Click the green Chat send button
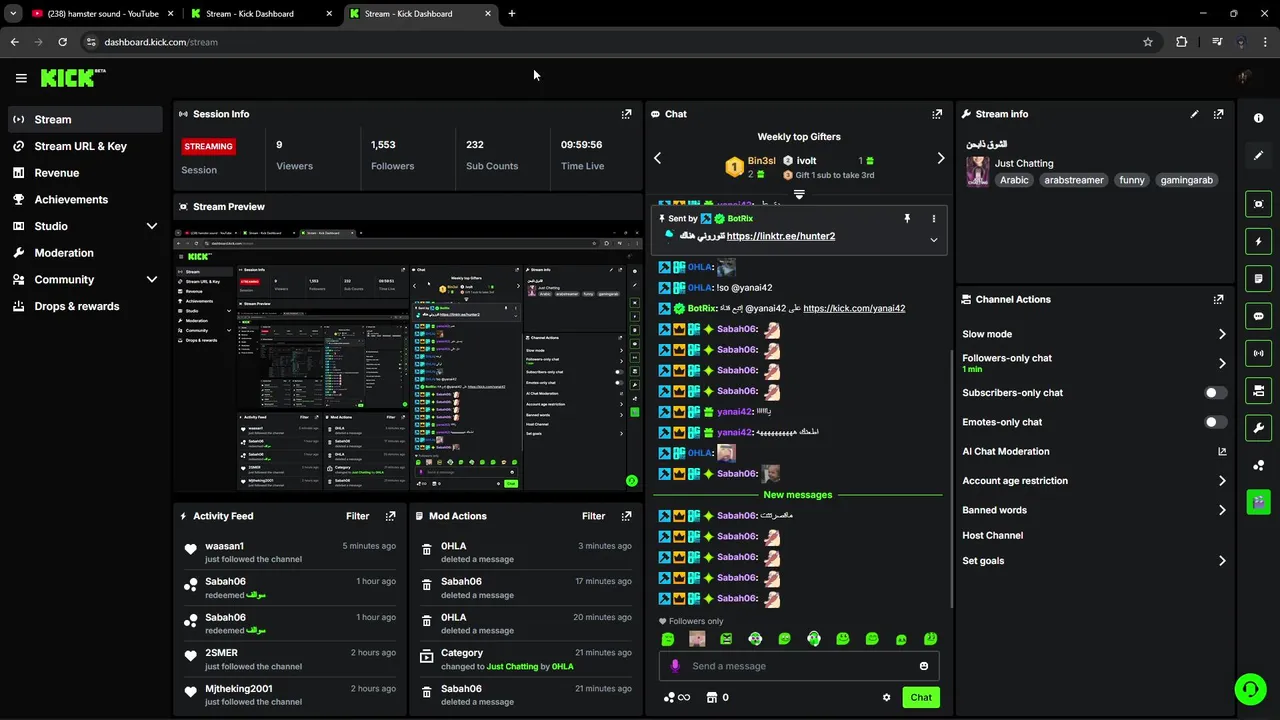The height and width of the screenshot is (720, 1280). pyautogui.click(x=920, y=697)
